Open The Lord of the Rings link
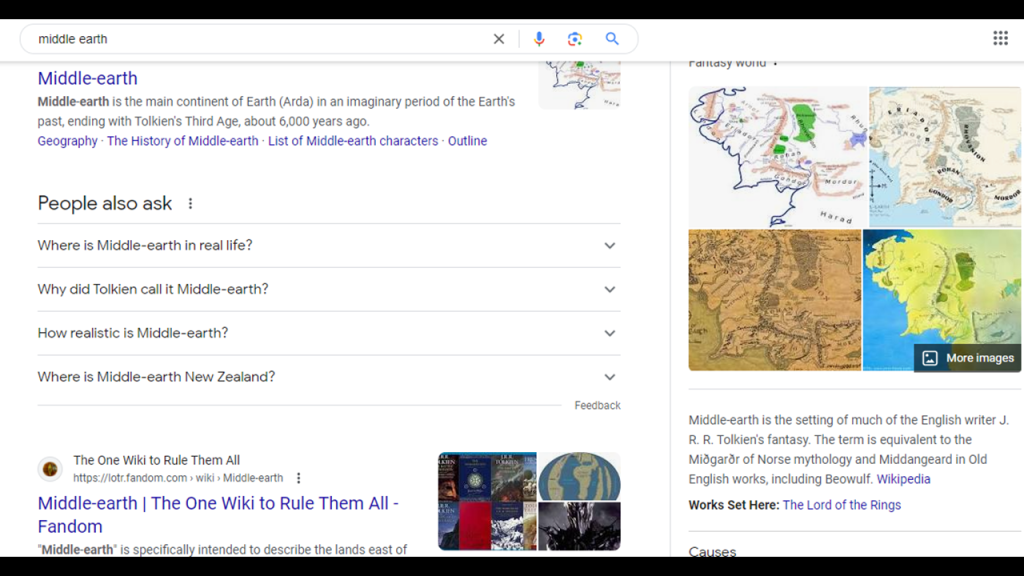The image size is (1024, 576). pos(841,505)
